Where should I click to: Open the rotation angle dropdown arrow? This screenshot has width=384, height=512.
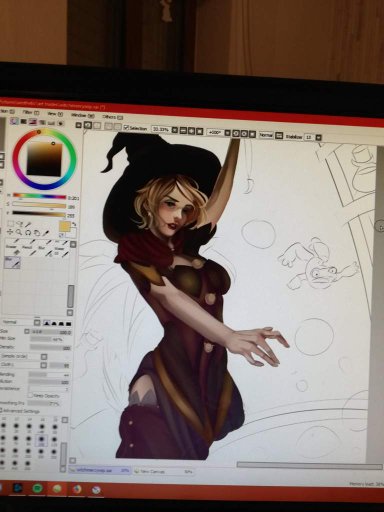227,133
